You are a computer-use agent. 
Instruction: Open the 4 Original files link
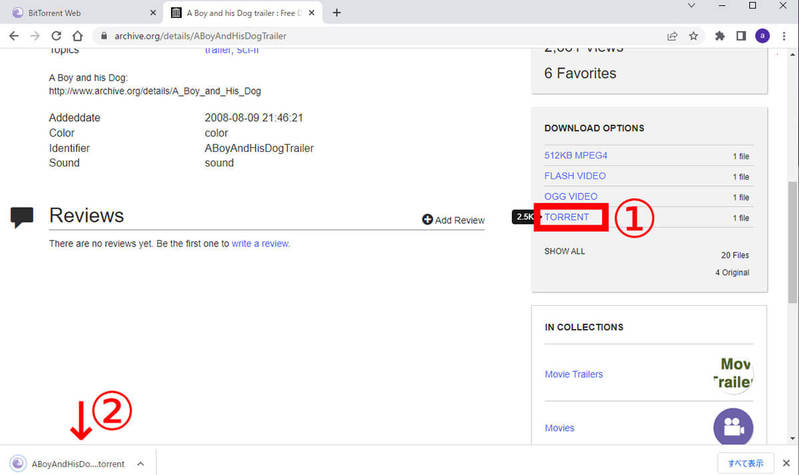(x=732, y=273)
